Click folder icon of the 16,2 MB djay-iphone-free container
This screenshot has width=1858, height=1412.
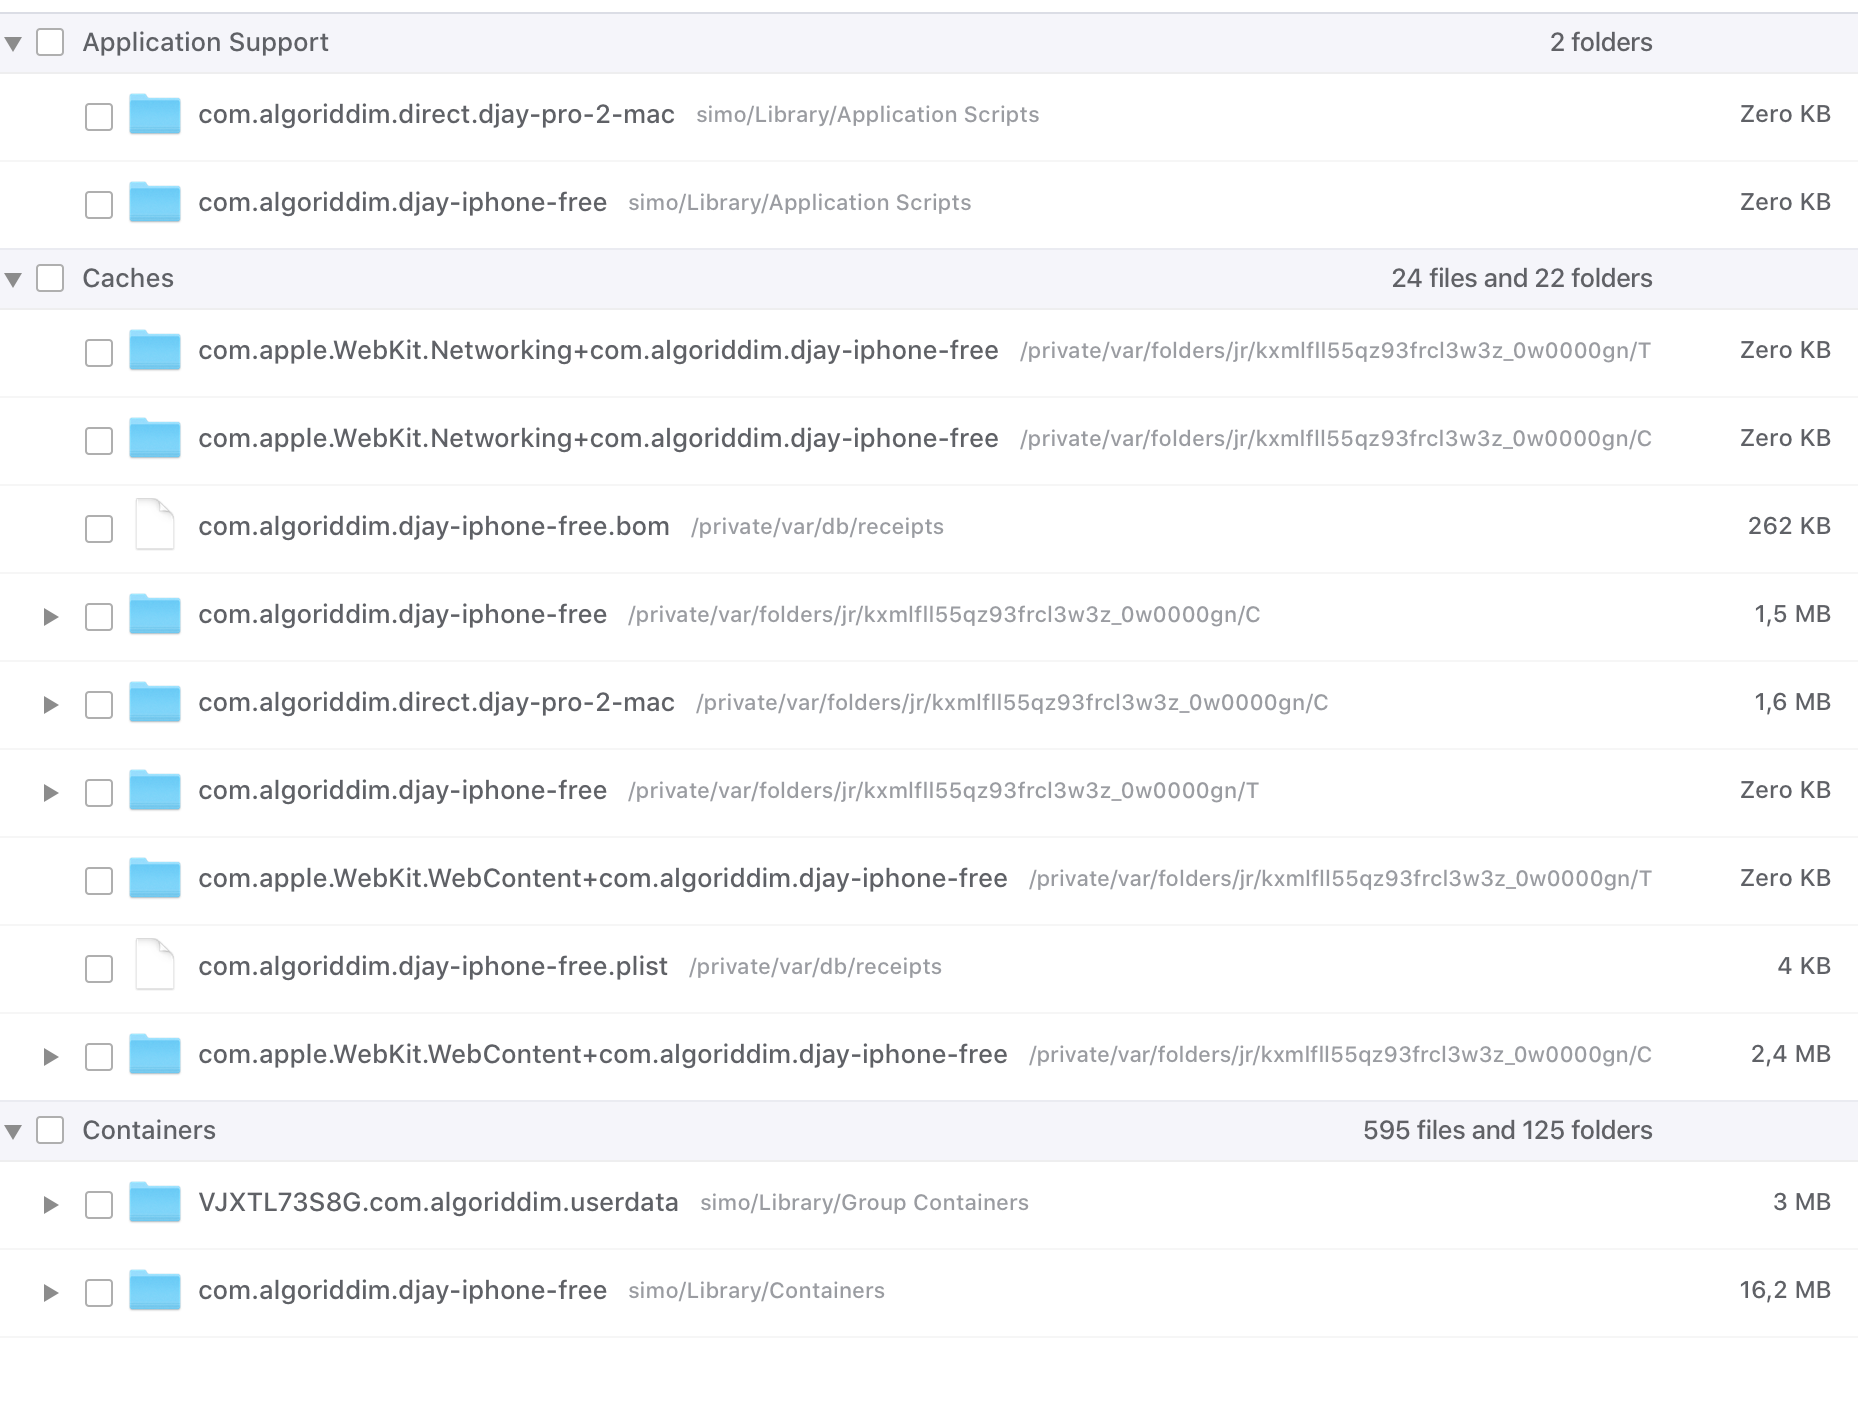[x=155, y=1291]
